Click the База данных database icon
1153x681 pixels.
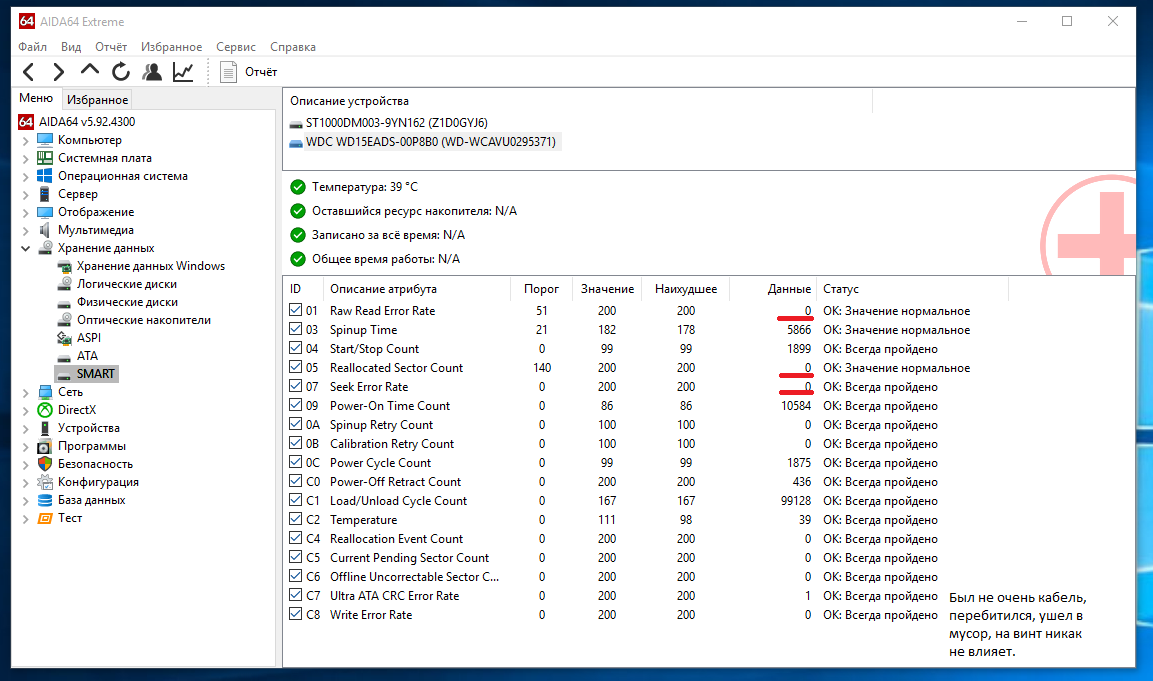(x=45, y=500)
